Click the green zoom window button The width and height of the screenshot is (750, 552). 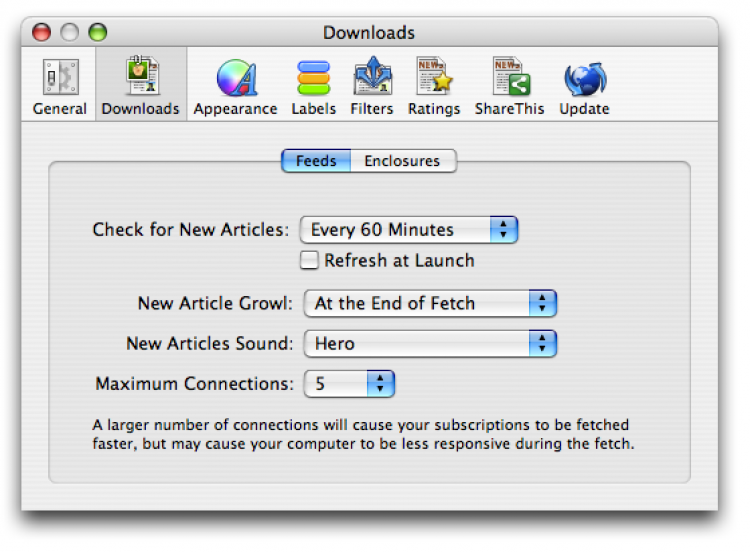click(98, 33)
